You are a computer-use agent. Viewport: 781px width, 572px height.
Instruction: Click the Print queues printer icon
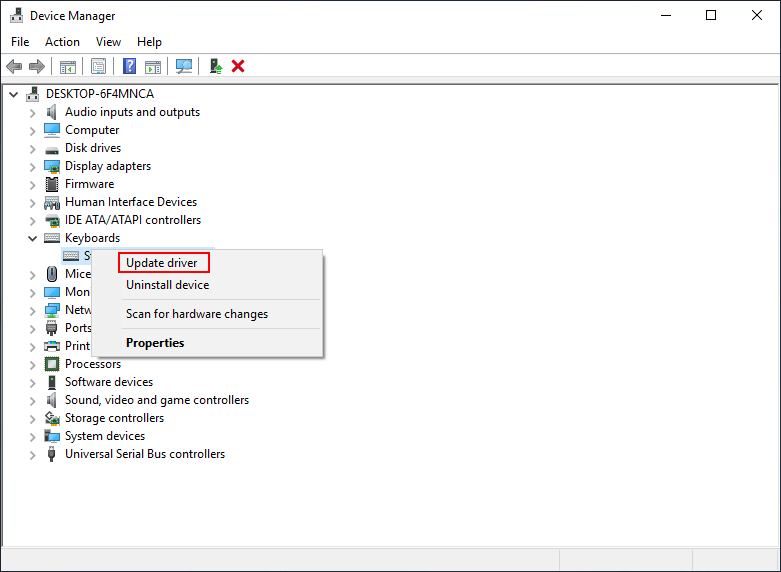tap(52, 346)
